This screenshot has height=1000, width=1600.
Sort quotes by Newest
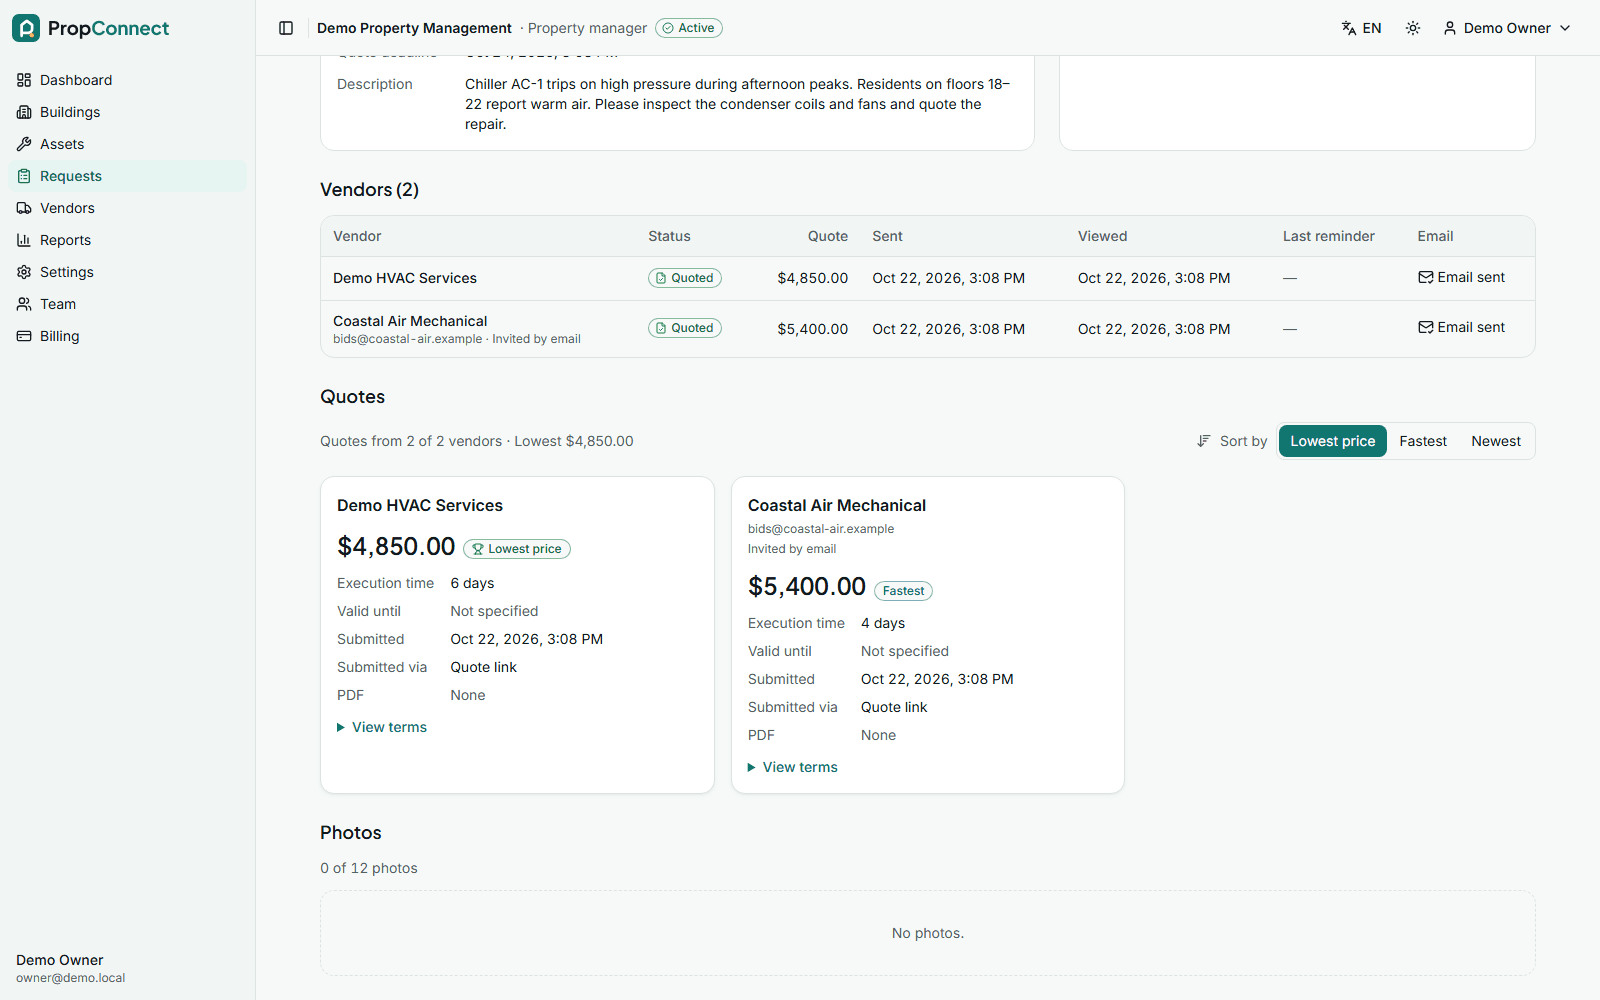point(1496,441)
